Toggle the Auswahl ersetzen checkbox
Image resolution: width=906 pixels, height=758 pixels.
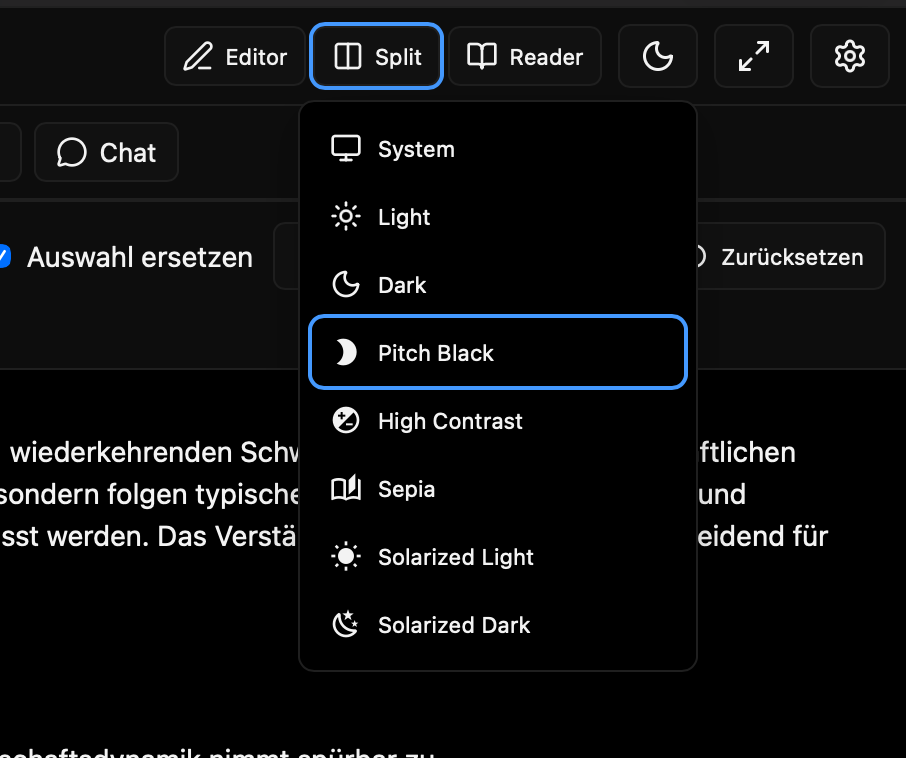[x=4, y=257]
